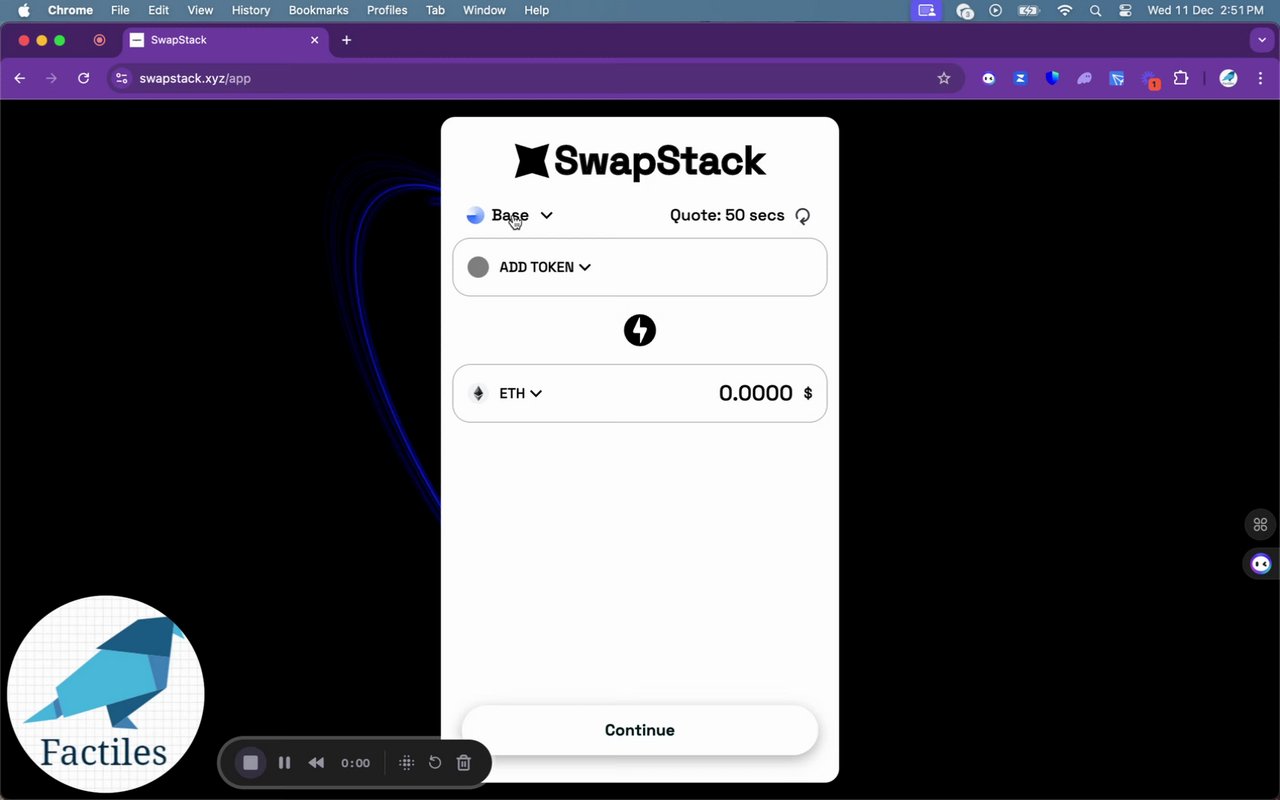Image resolution: width=1280 pixels, height=800 pixels.
Task: Open the Wi-Fi status menu
Action: coord(1065,10)
